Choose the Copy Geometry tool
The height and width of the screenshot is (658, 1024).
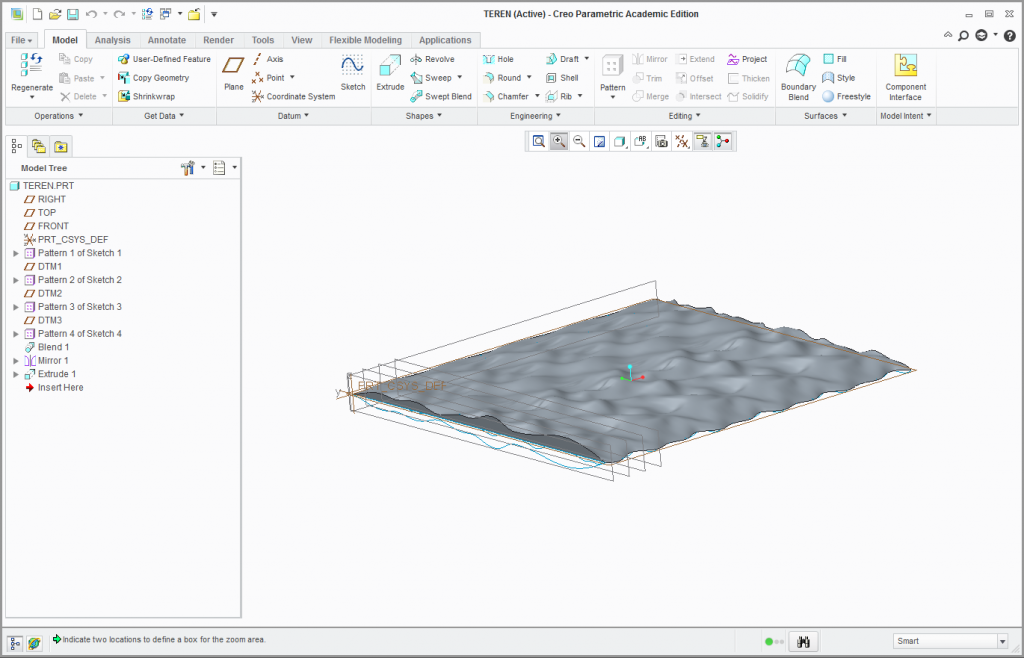[153, 78]
